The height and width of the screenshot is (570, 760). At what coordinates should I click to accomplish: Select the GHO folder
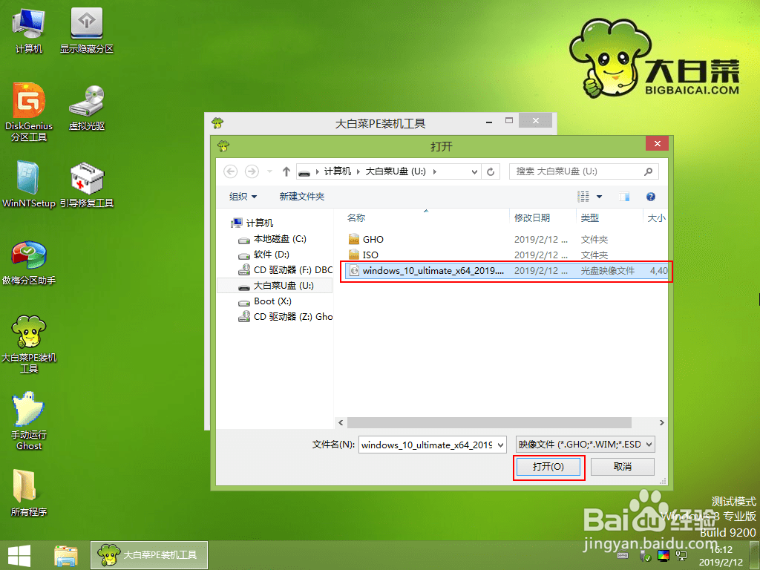(x=366, y=239)
